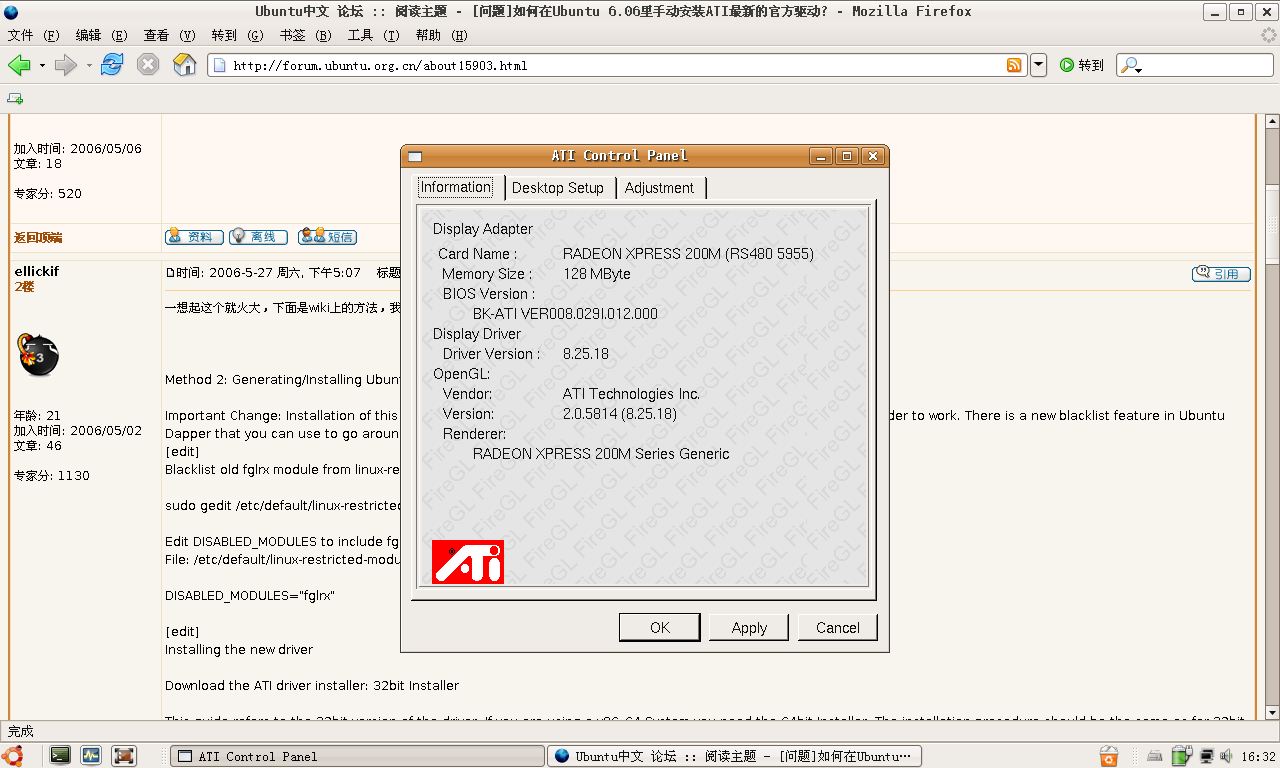Open the Trash icon in the panel

pyautogui.click(x=1108, y=756)
